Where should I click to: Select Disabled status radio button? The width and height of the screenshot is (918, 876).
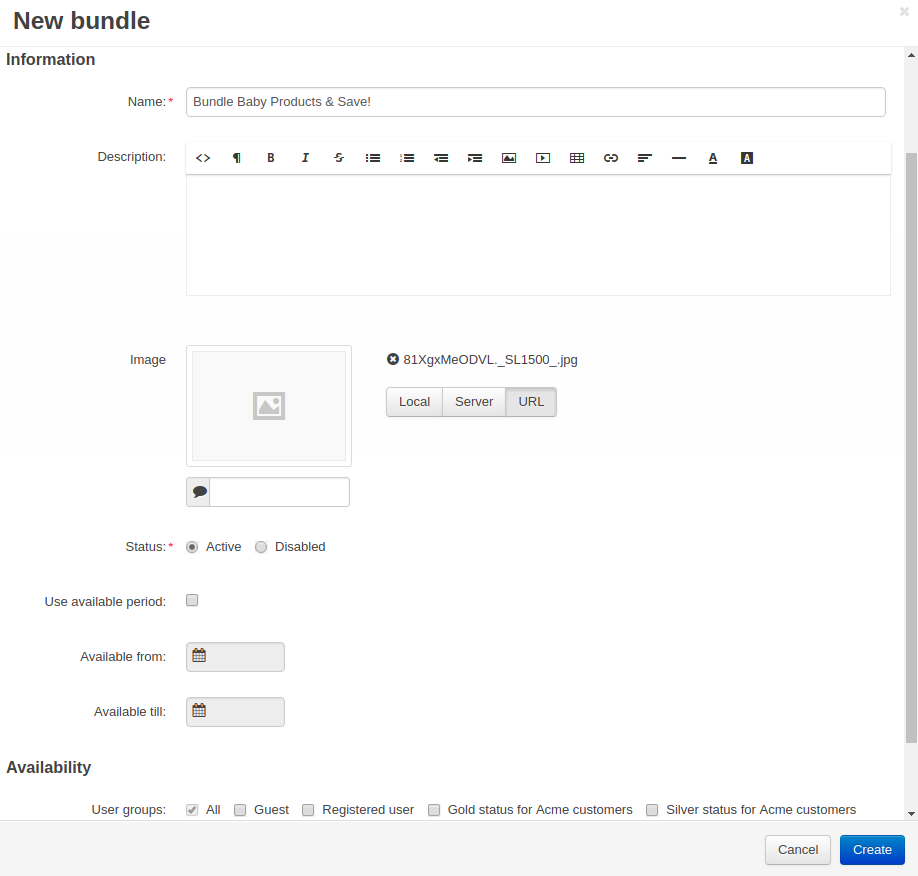pos(261,547)
